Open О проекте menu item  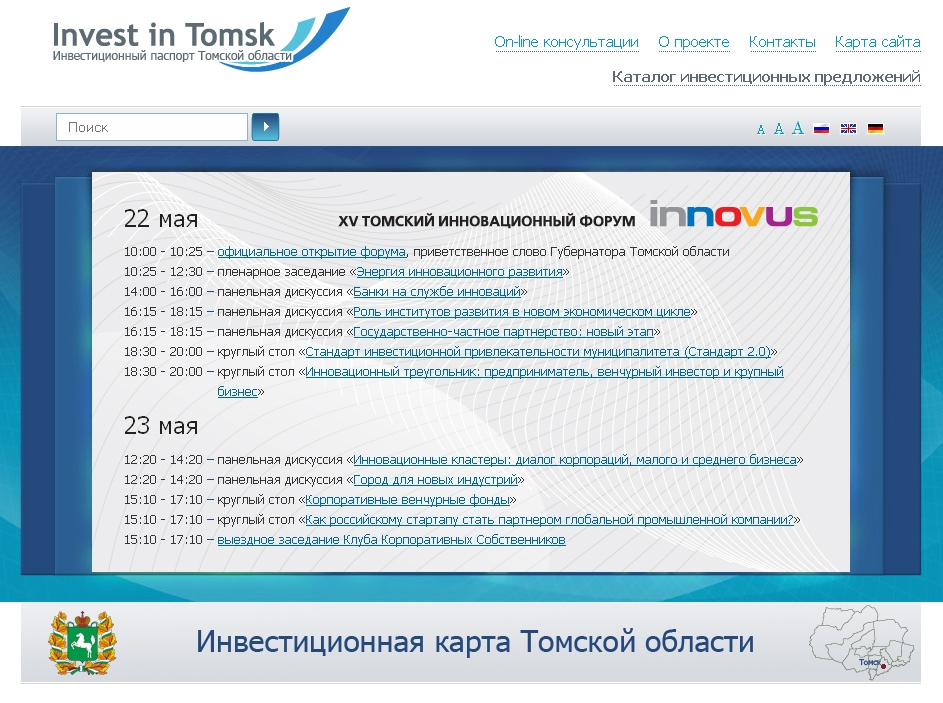693,42
